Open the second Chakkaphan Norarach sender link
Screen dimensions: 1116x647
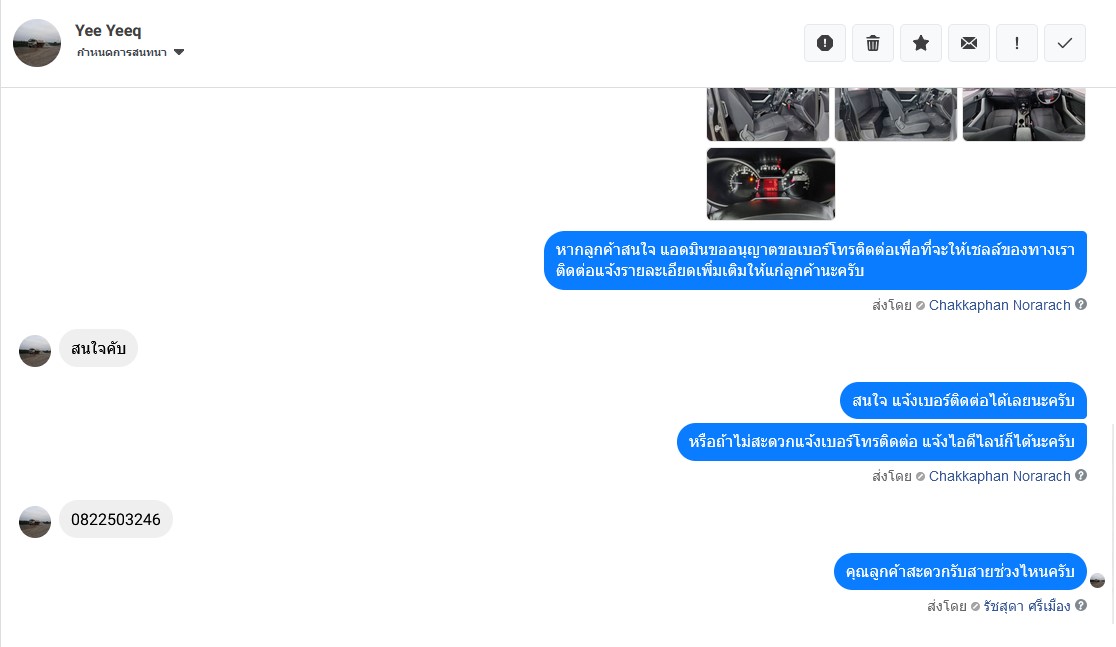coord(999,476)
